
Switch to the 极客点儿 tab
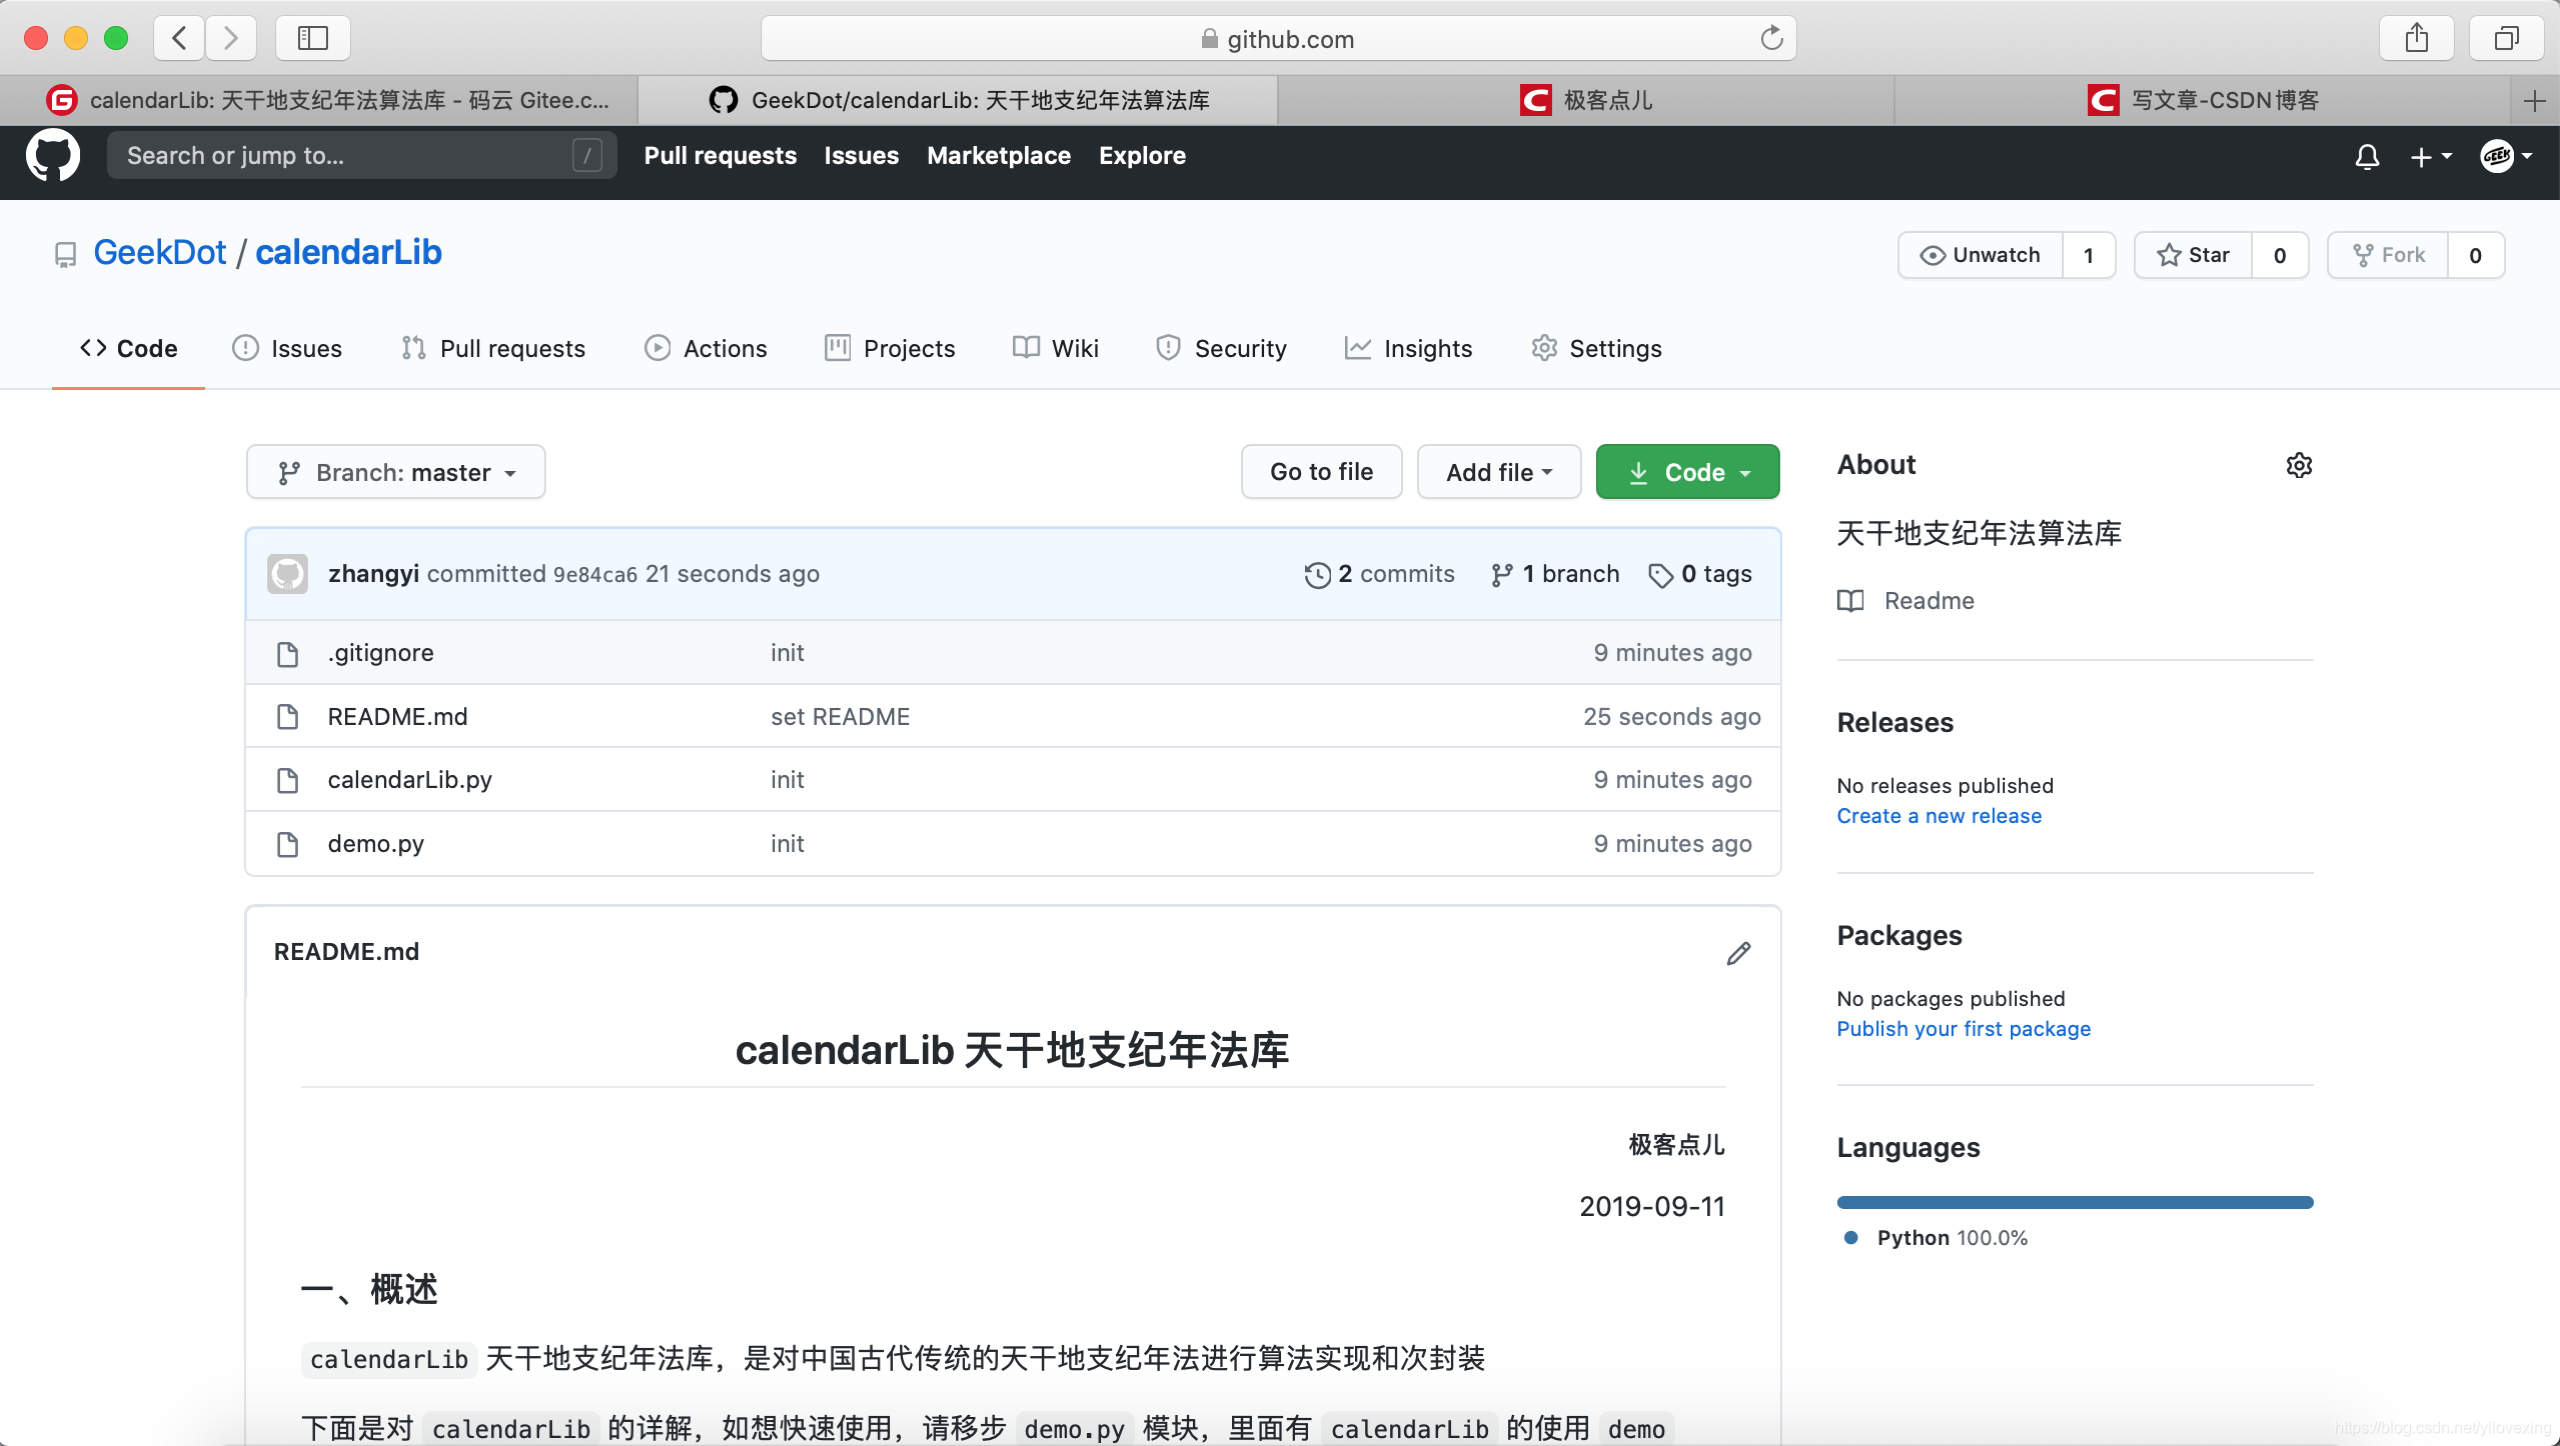[x=1586, y=100]
